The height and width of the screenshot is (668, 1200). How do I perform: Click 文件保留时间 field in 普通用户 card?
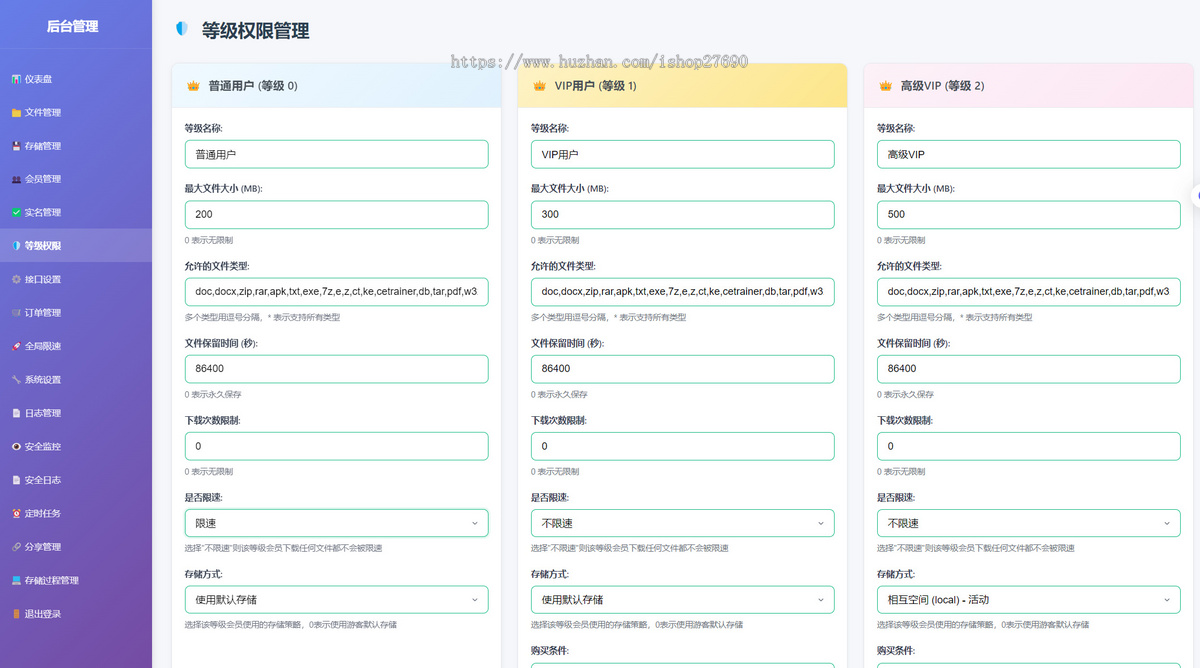[336, 369]
